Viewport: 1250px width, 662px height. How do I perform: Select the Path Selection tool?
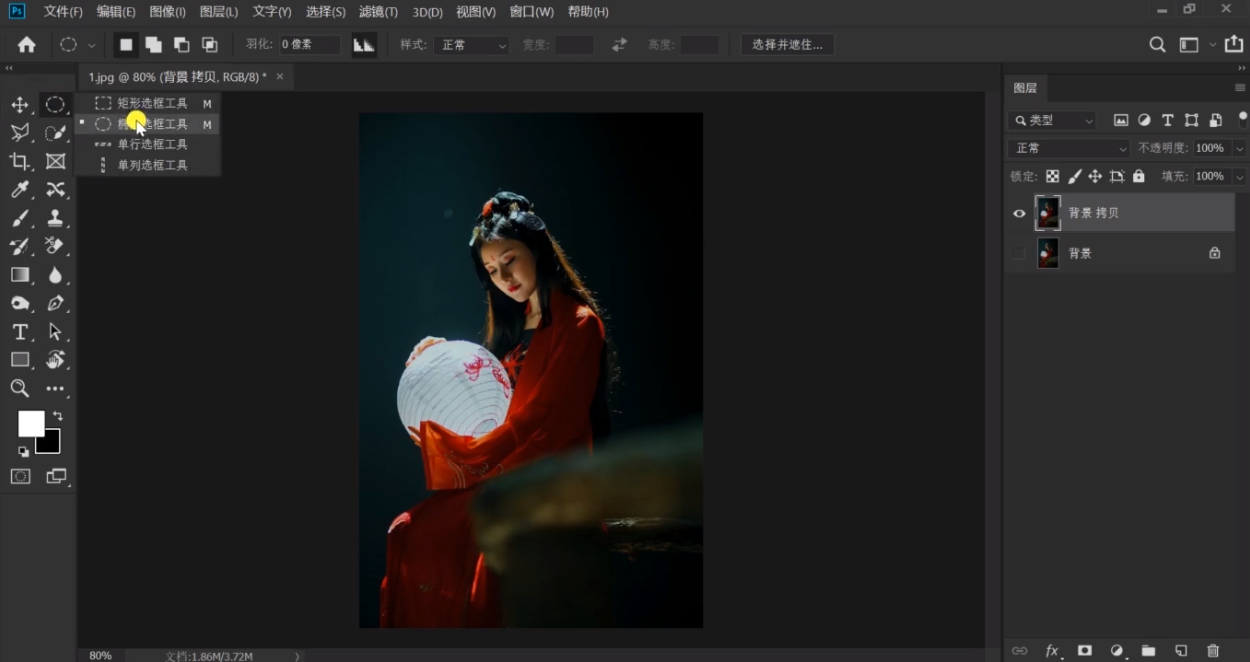55,332
